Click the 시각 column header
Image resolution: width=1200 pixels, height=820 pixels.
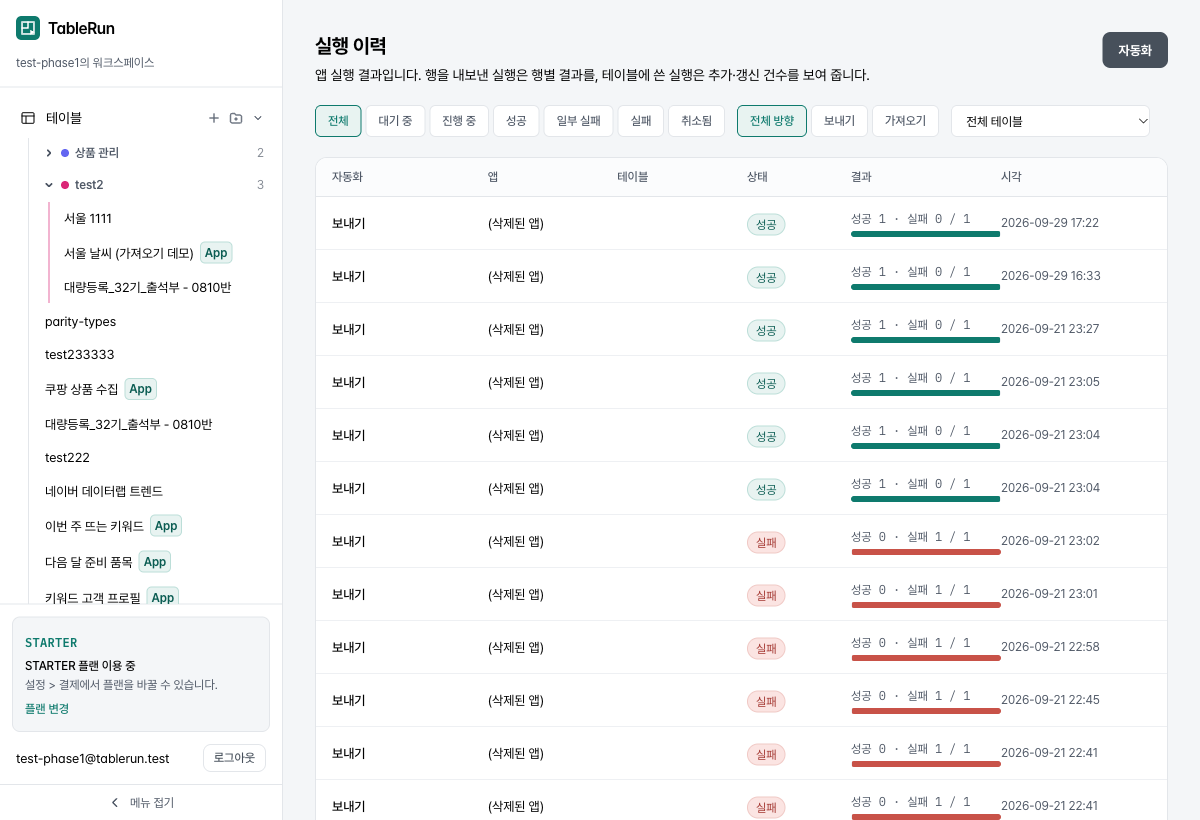tap(1011, 177)
